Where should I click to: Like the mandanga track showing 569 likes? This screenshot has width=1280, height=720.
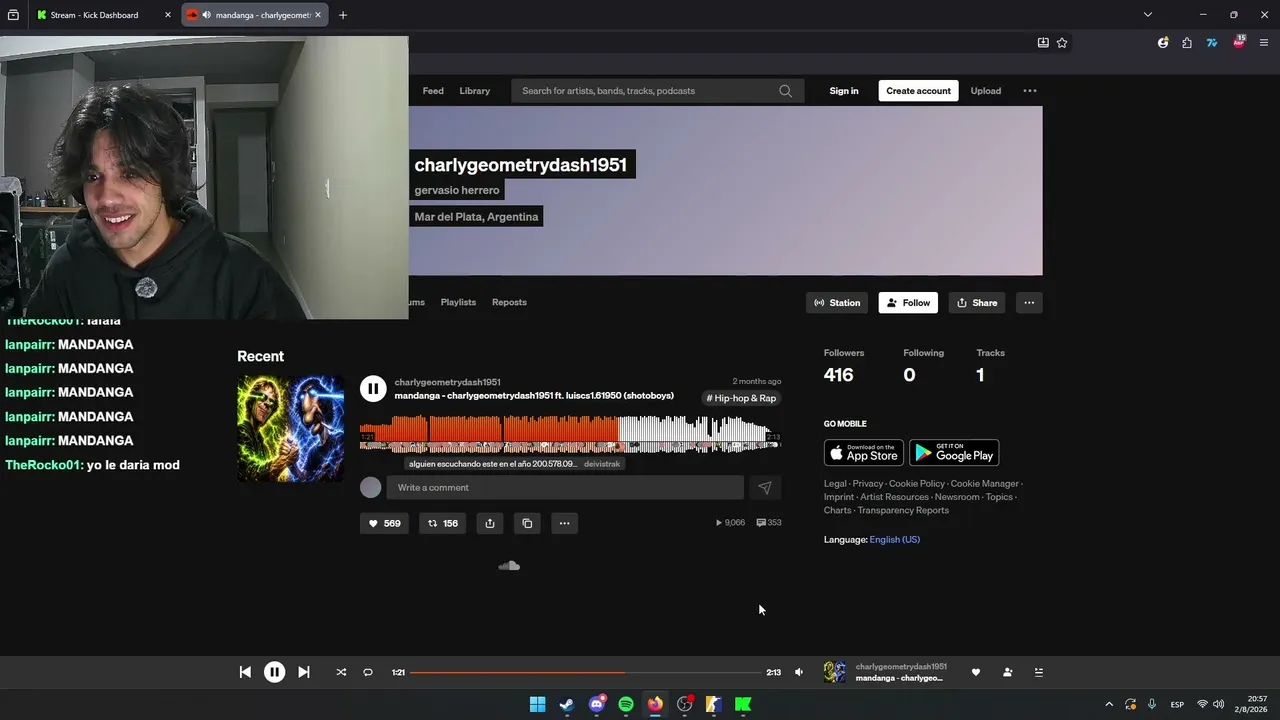pyautogui.click(x=385, y=523)
